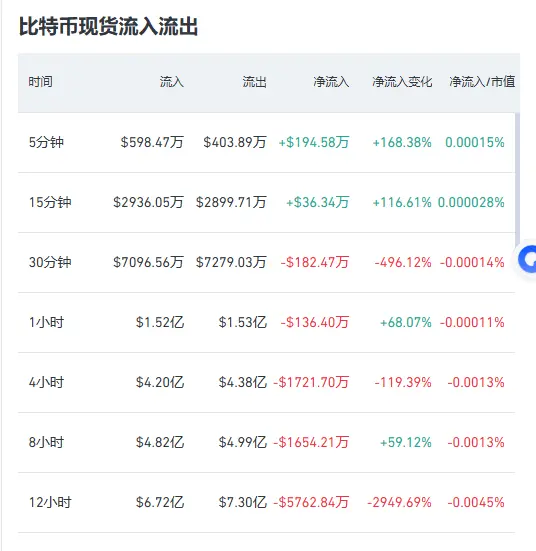Click net change -2949.69%

coord(399,502)
